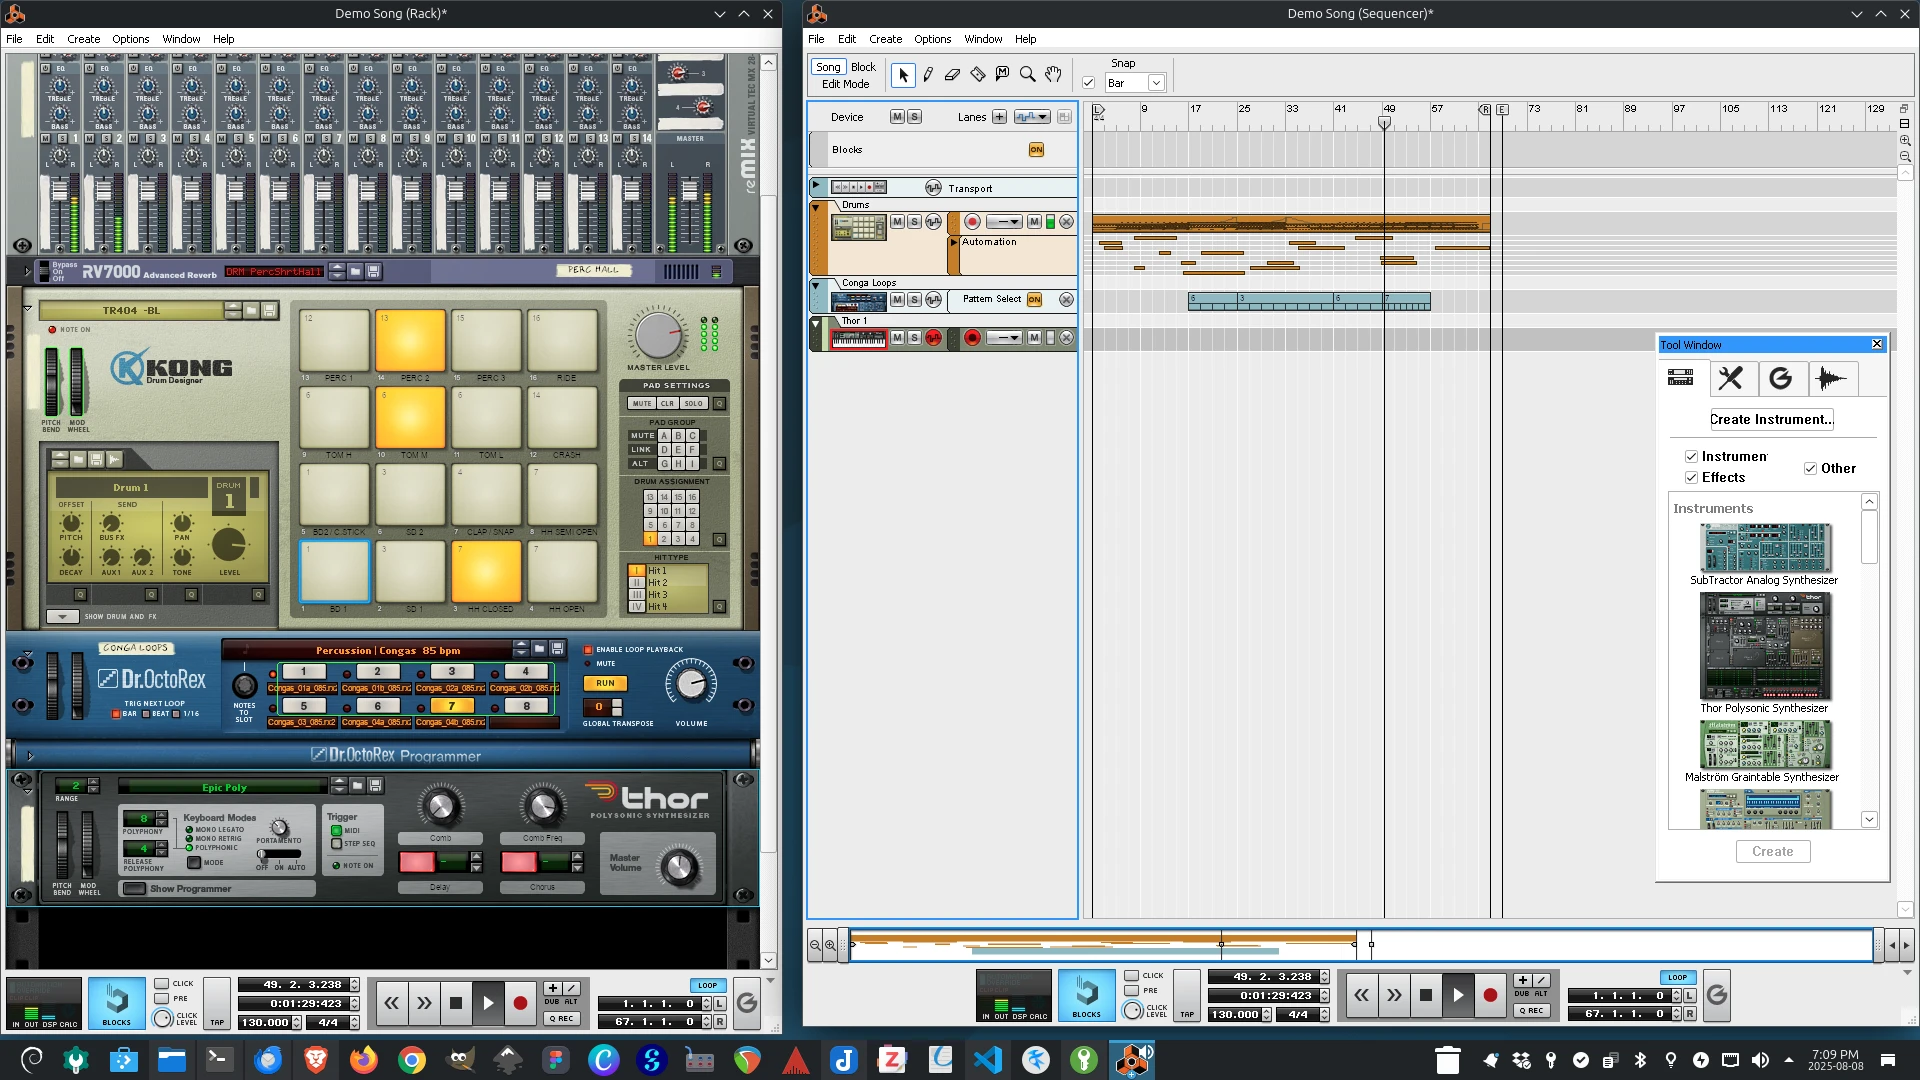
Task: Click the Create Instrument... button
Action: 1771,419
